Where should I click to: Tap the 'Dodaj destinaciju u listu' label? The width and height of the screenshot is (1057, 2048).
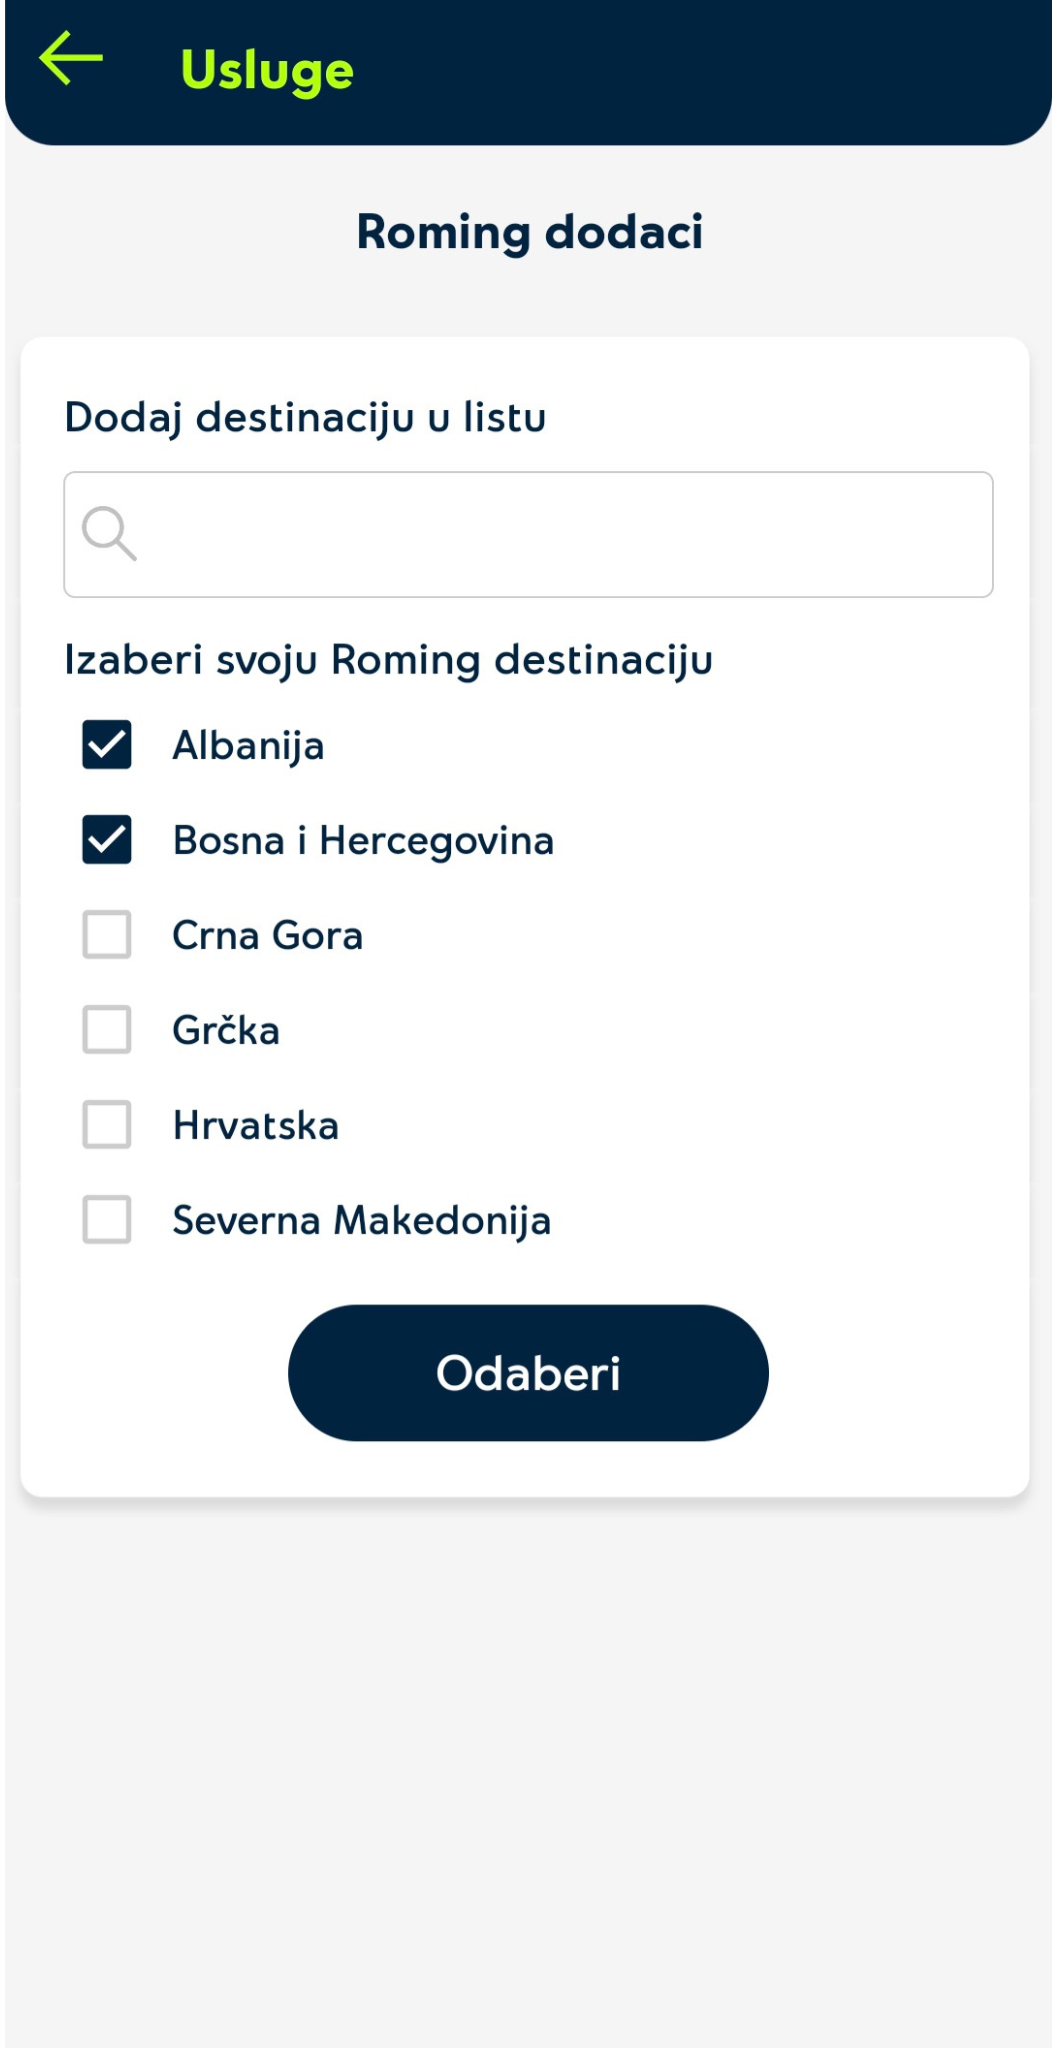coord(305,418)
